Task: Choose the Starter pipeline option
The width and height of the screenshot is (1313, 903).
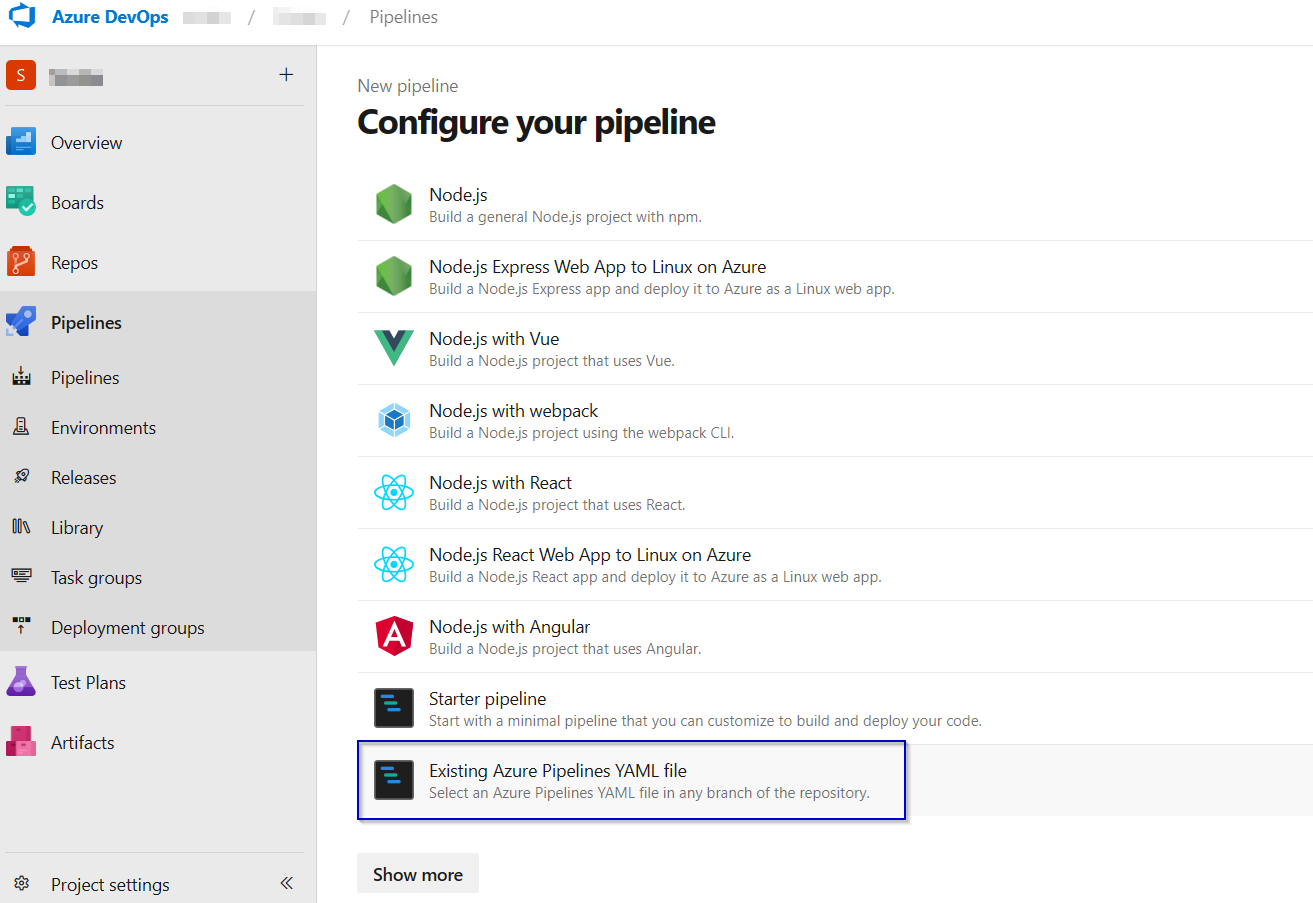Action: point(835,709)
